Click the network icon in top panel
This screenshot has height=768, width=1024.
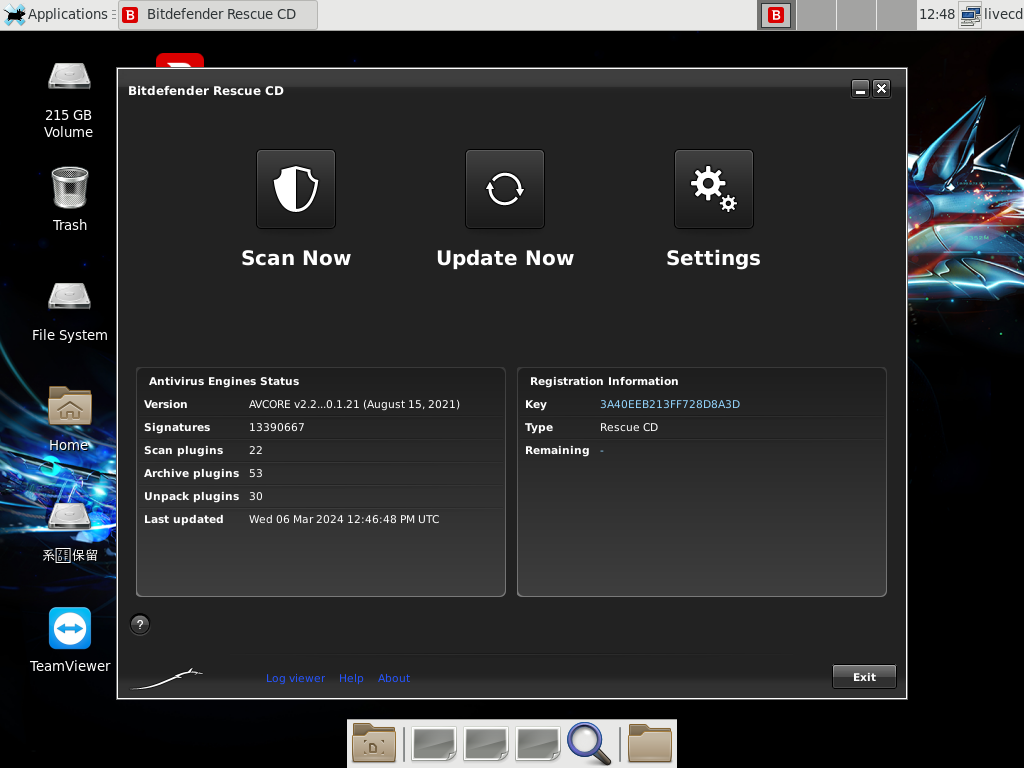970,15
